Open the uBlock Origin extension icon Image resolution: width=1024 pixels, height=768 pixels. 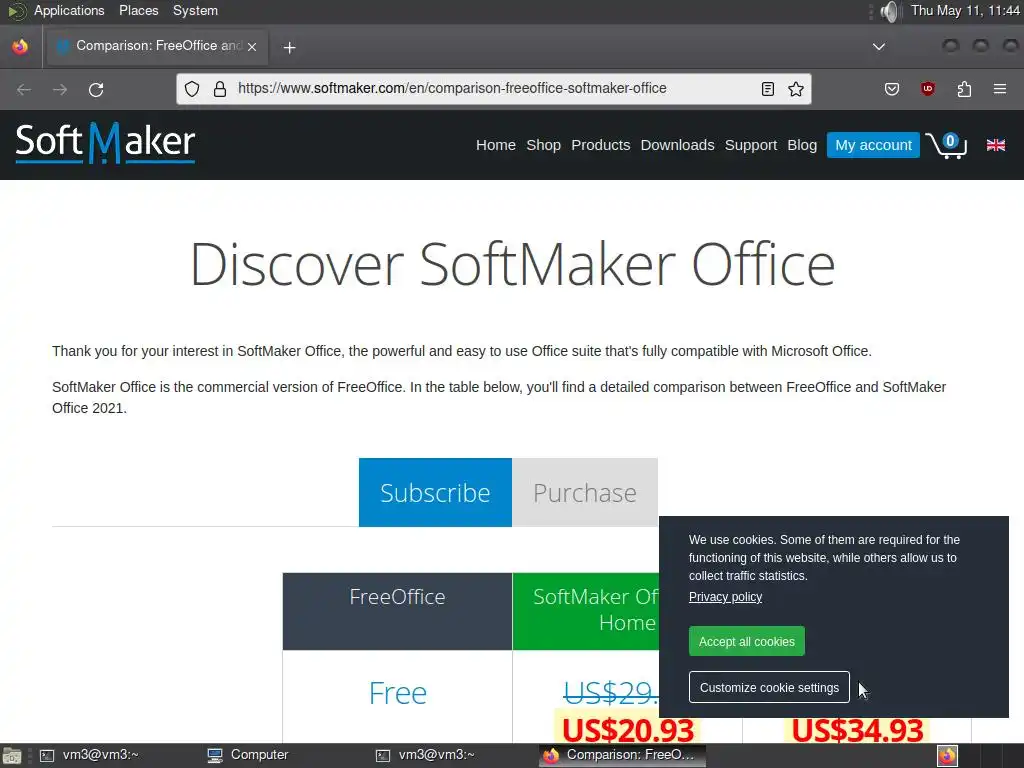[927, 89]
